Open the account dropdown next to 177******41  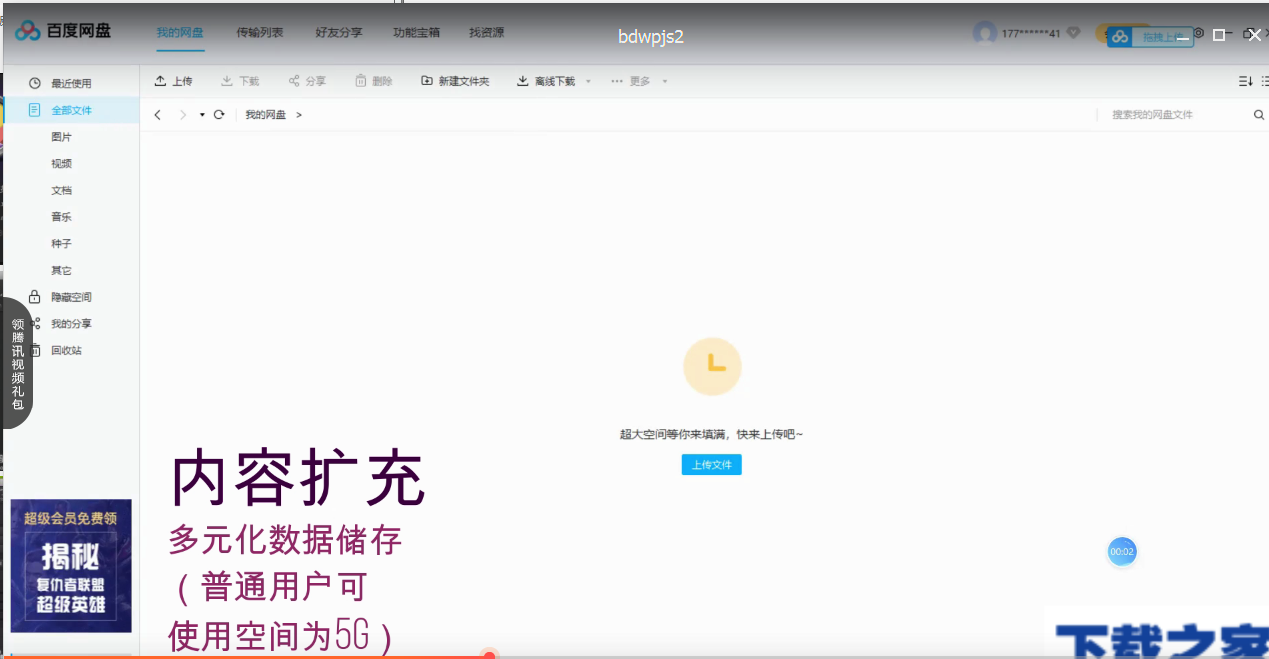1071,32
